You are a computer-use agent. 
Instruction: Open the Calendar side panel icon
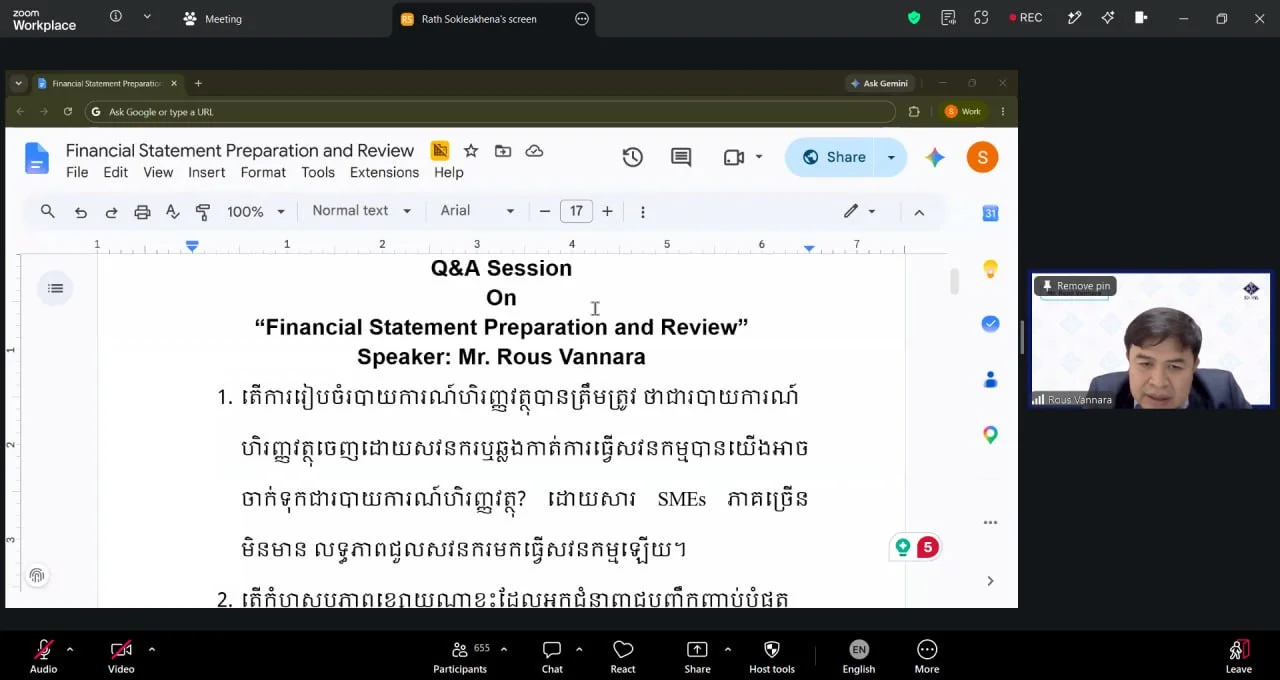click(x=990, y=213)
